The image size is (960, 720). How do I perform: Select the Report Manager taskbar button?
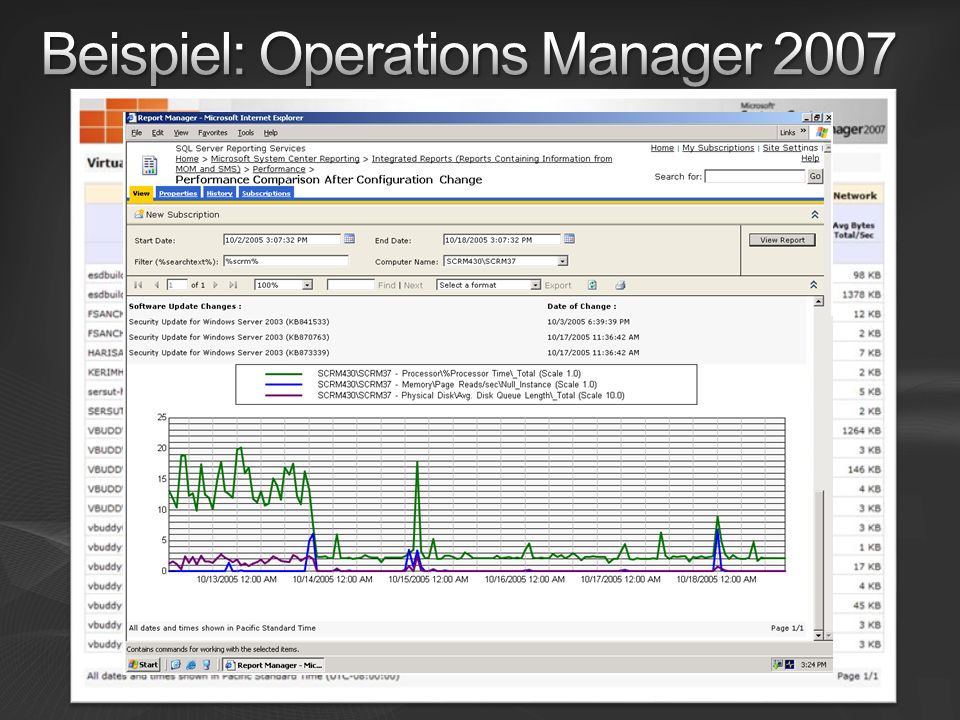click(x=274, y=665)
